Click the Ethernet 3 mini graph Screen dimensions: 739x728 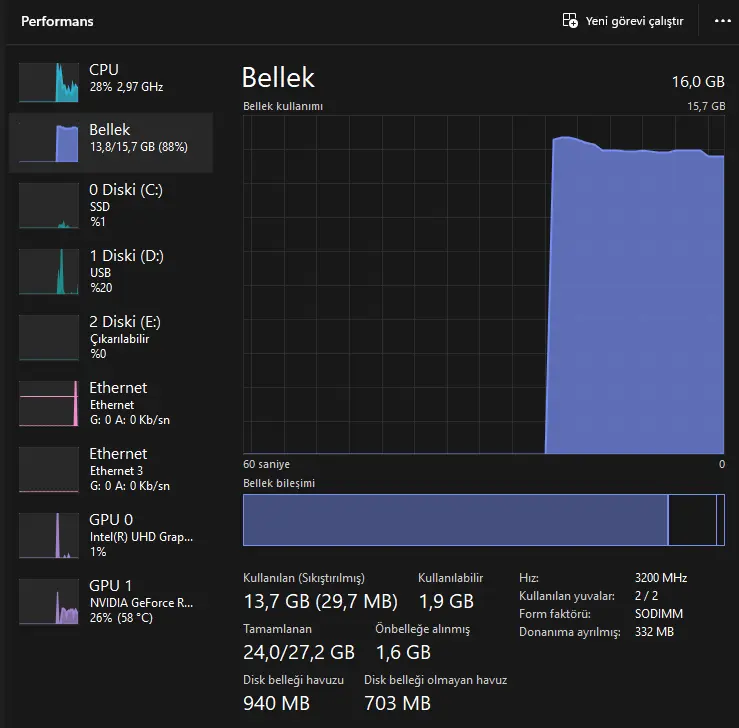[x=49, y=469]
